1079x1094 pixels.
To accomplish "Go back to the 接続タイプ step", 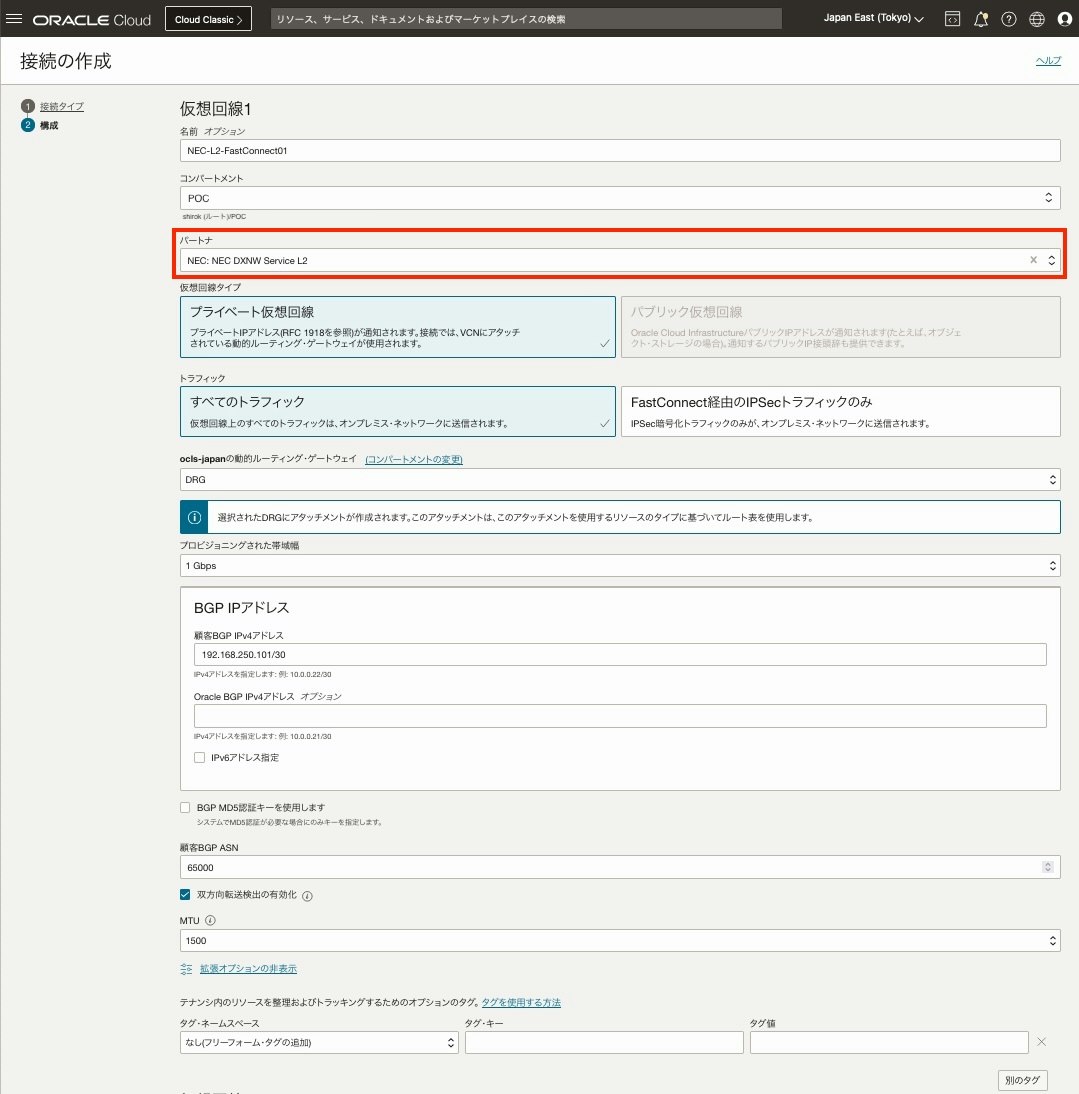I will (x=61, y=106).
